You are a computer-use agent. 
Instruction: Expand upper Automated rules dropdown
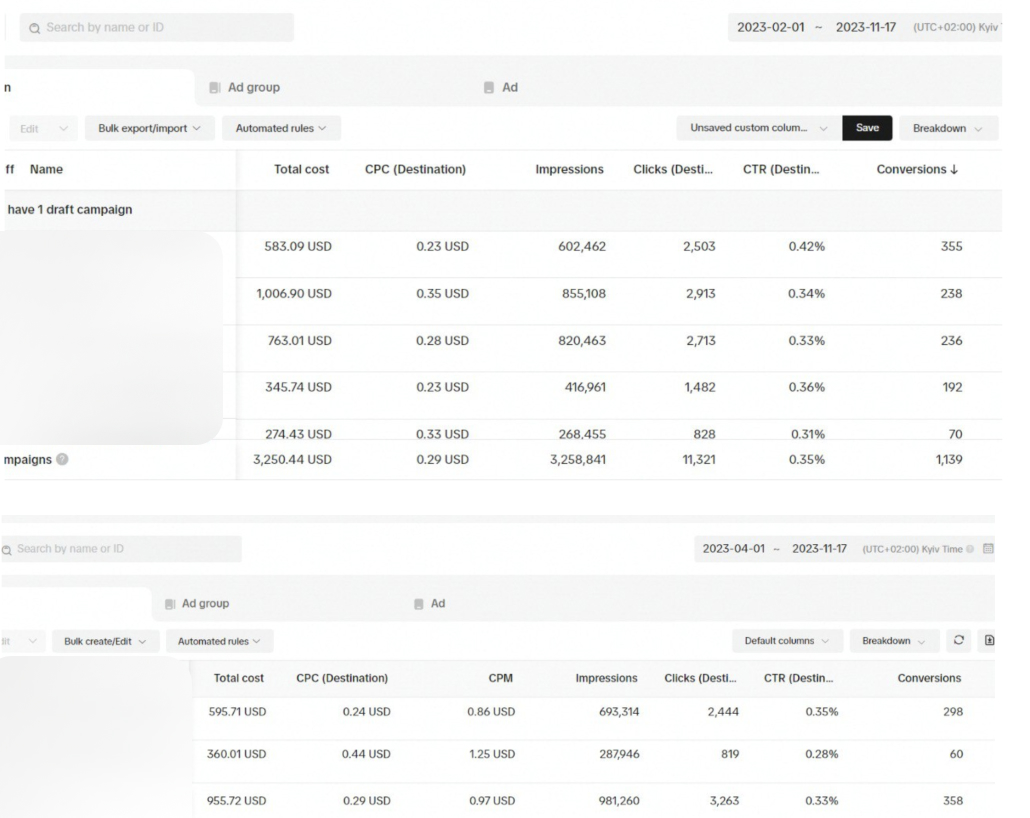click(281, 128)
